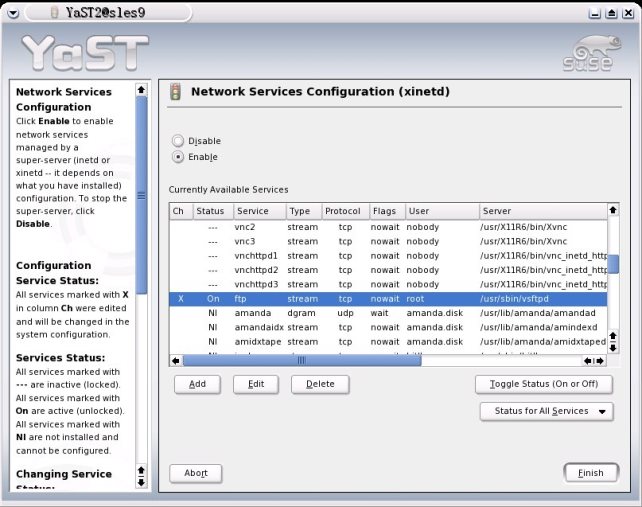Click the Add button
Image resolution: width=642 pixels, height=507 pixels.
[x=197, y=384]
